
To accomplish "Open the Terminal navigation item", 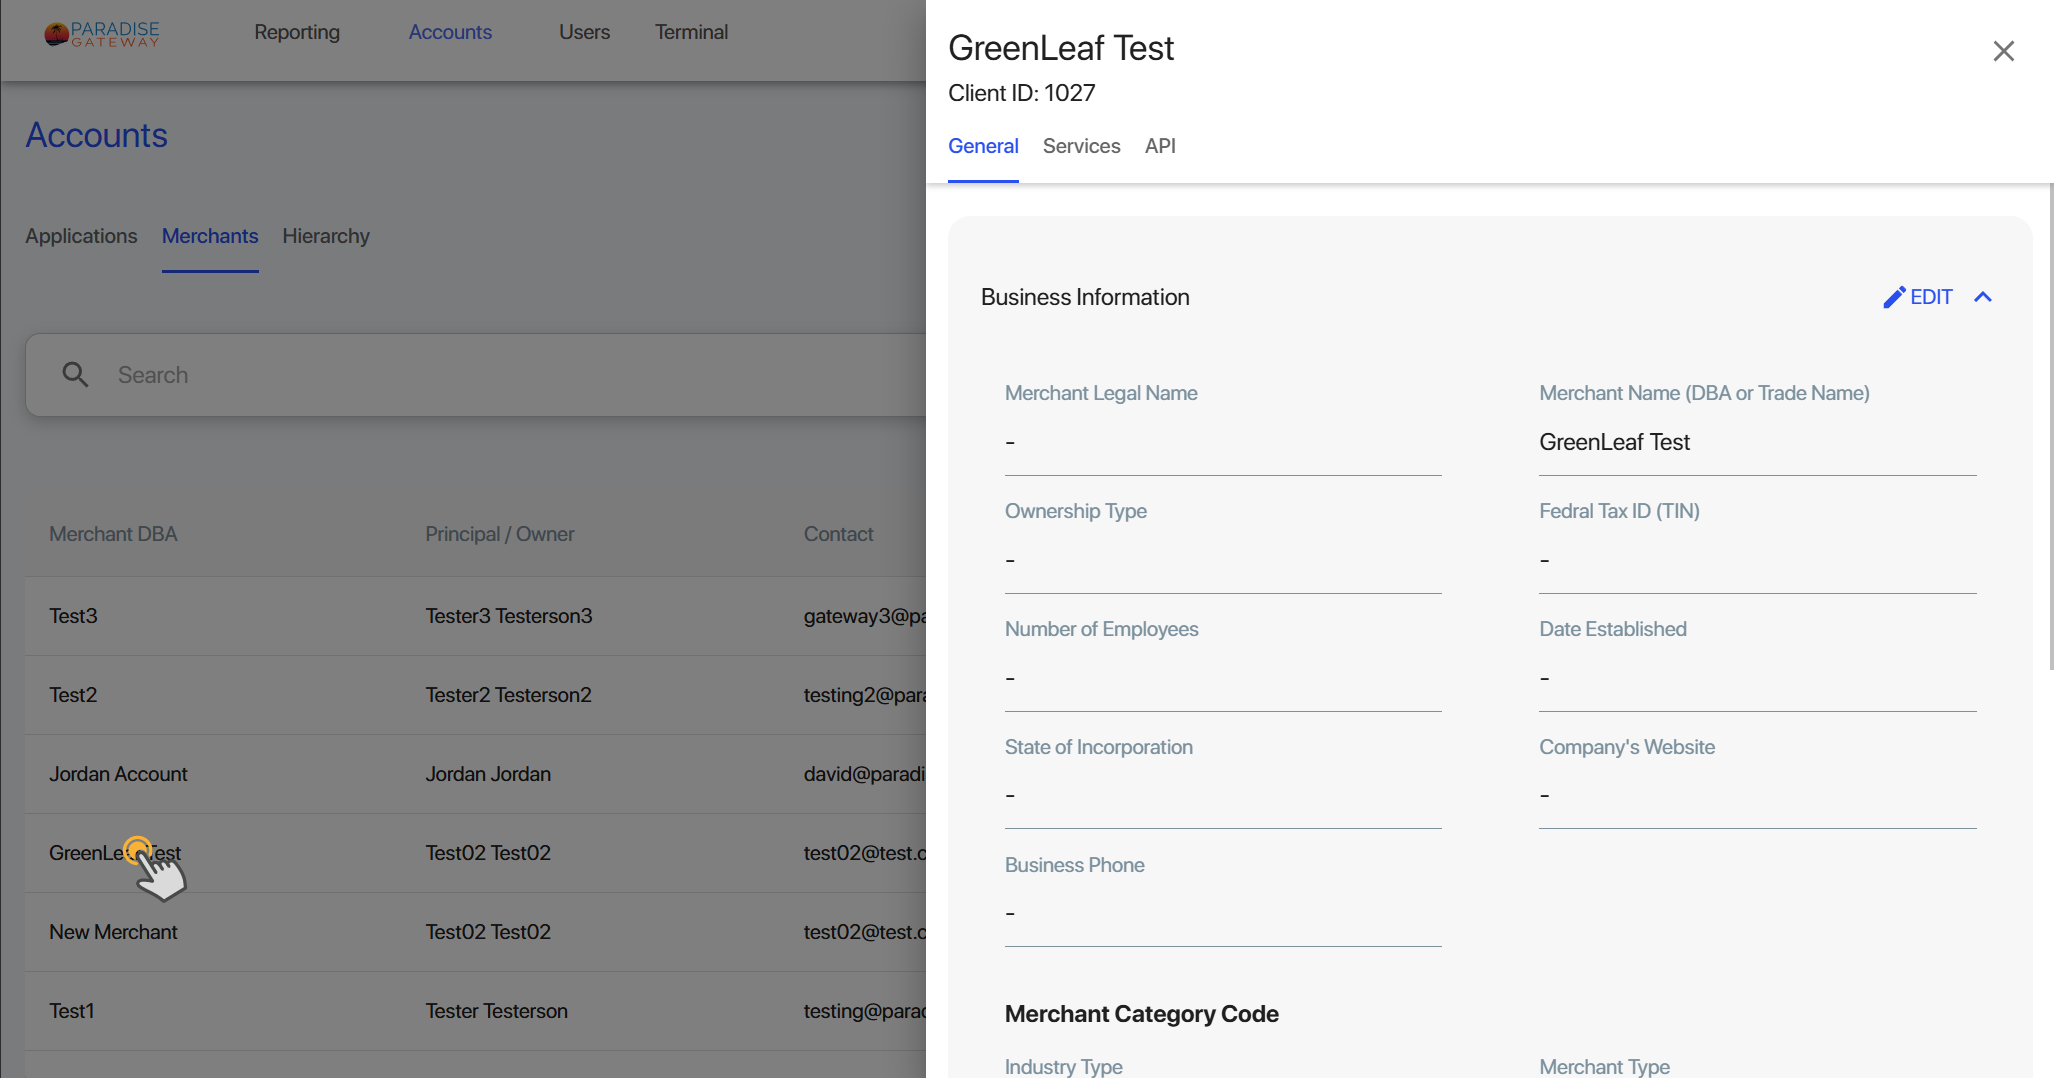I will point(691,32).
